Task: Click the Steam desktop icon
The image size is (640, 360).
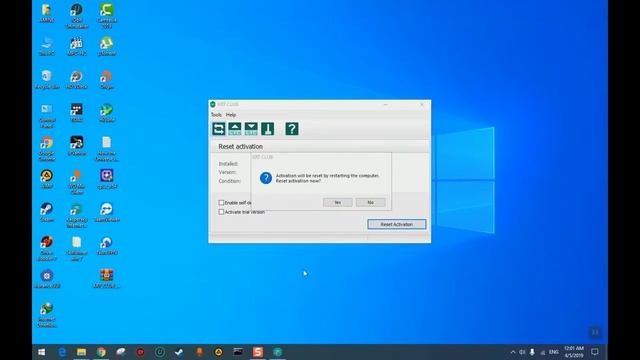Action: [x=47, y=212]
